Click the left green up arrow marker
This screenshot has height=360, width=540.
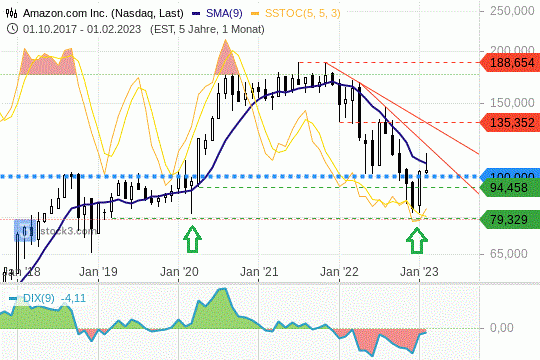[x=192, y=239]
